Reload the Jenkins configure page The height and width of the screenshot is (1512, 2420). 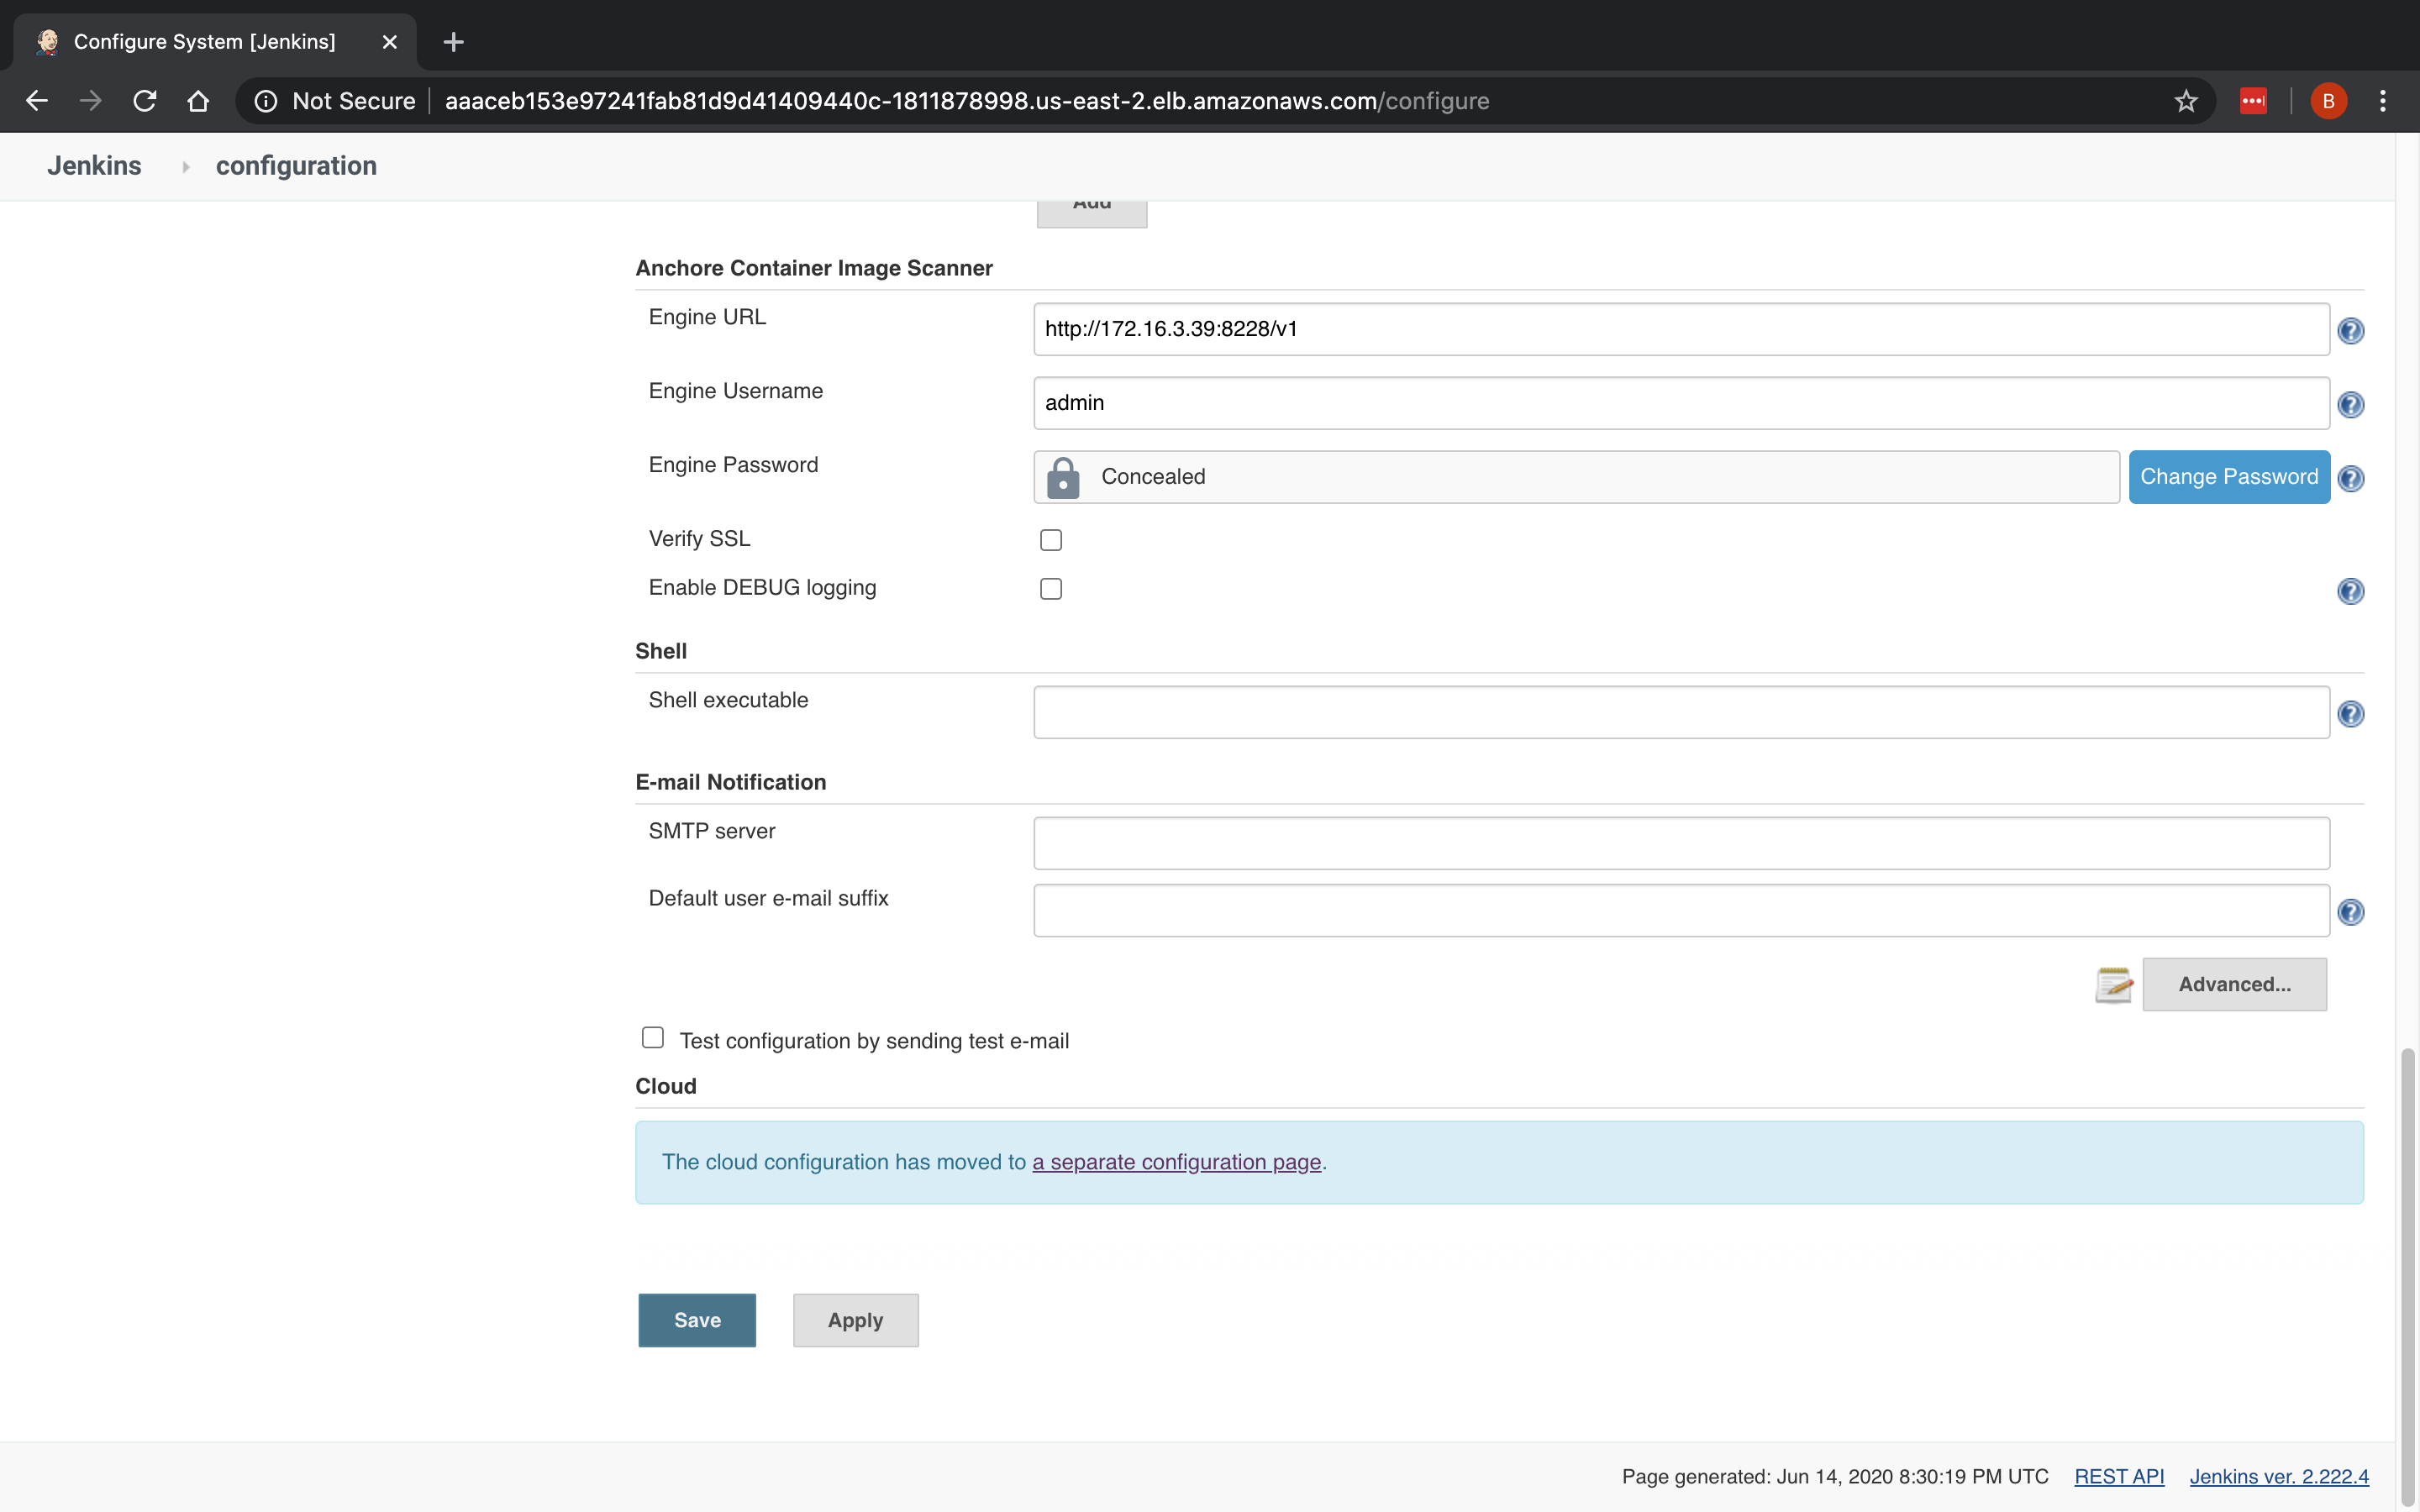pos(145,101)
